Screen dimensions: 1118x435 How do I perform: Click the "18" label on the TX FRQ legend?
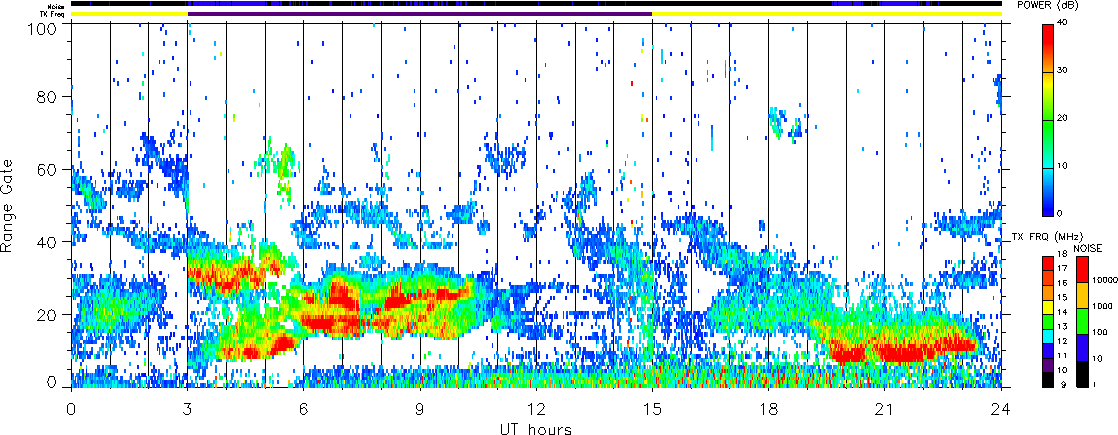[x=1062, y=255]
